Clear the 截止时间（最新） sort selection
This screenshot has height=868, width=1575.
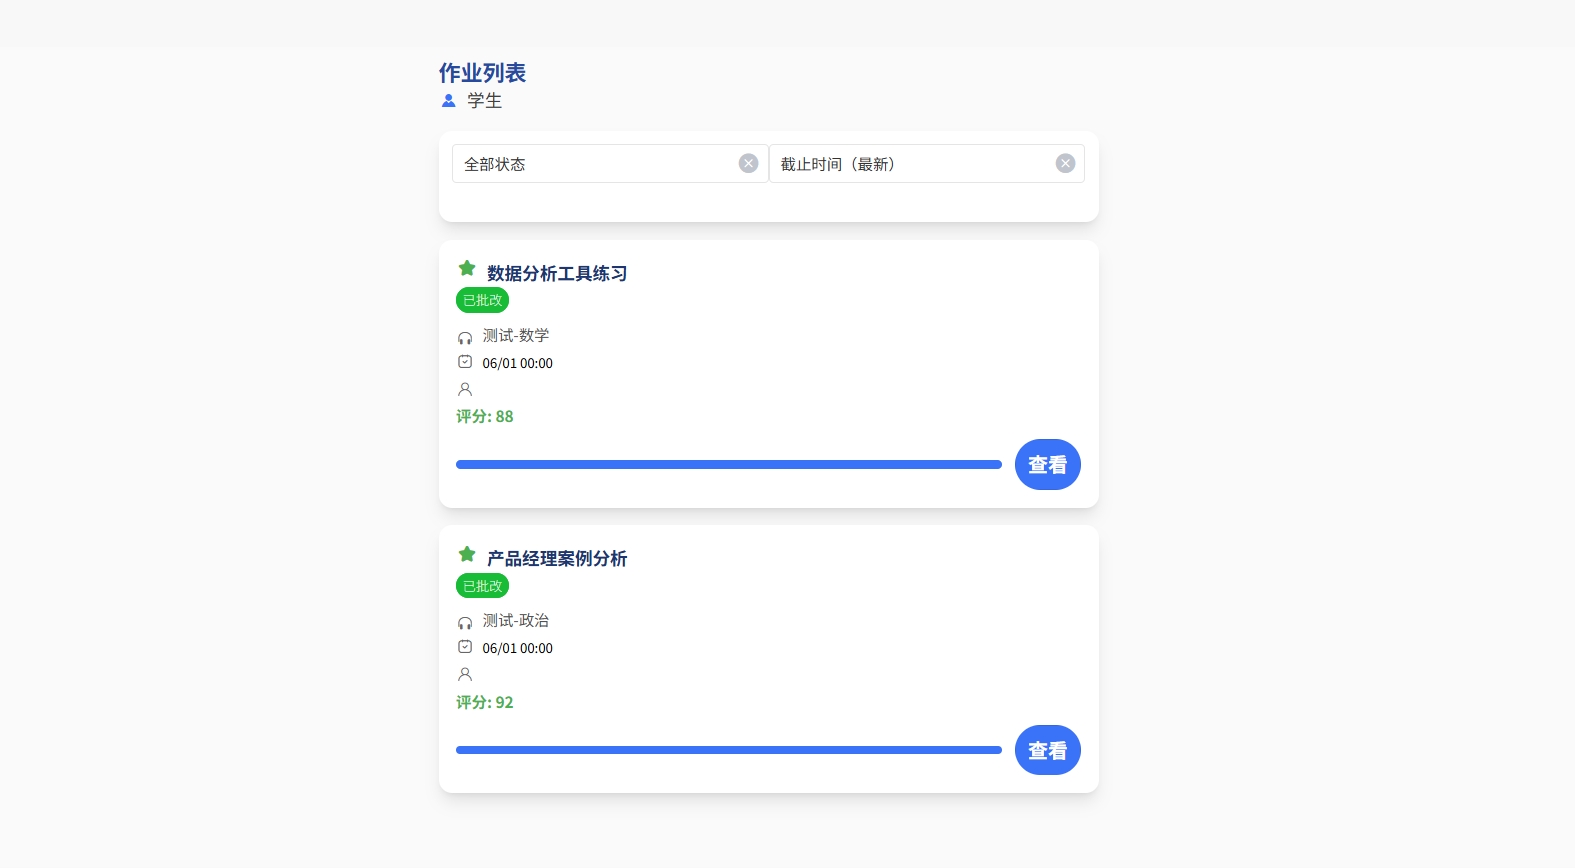[x=1065, y=164]
